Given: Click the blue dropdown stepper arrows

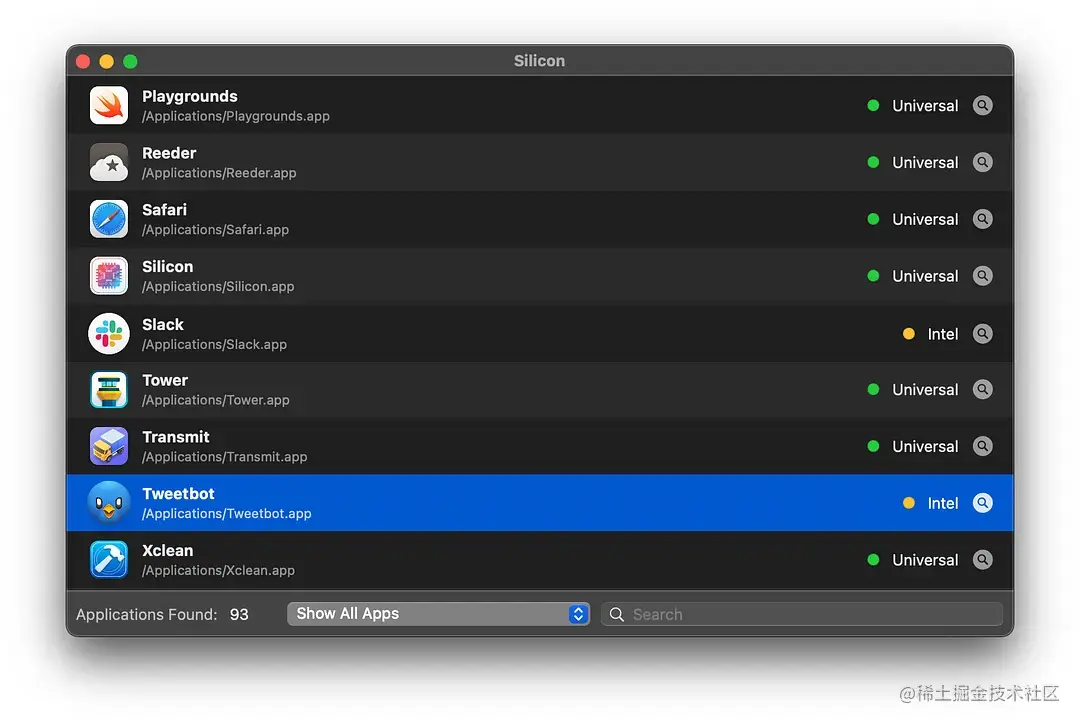Looking at the screenshot, I should [x=579, y=614].
